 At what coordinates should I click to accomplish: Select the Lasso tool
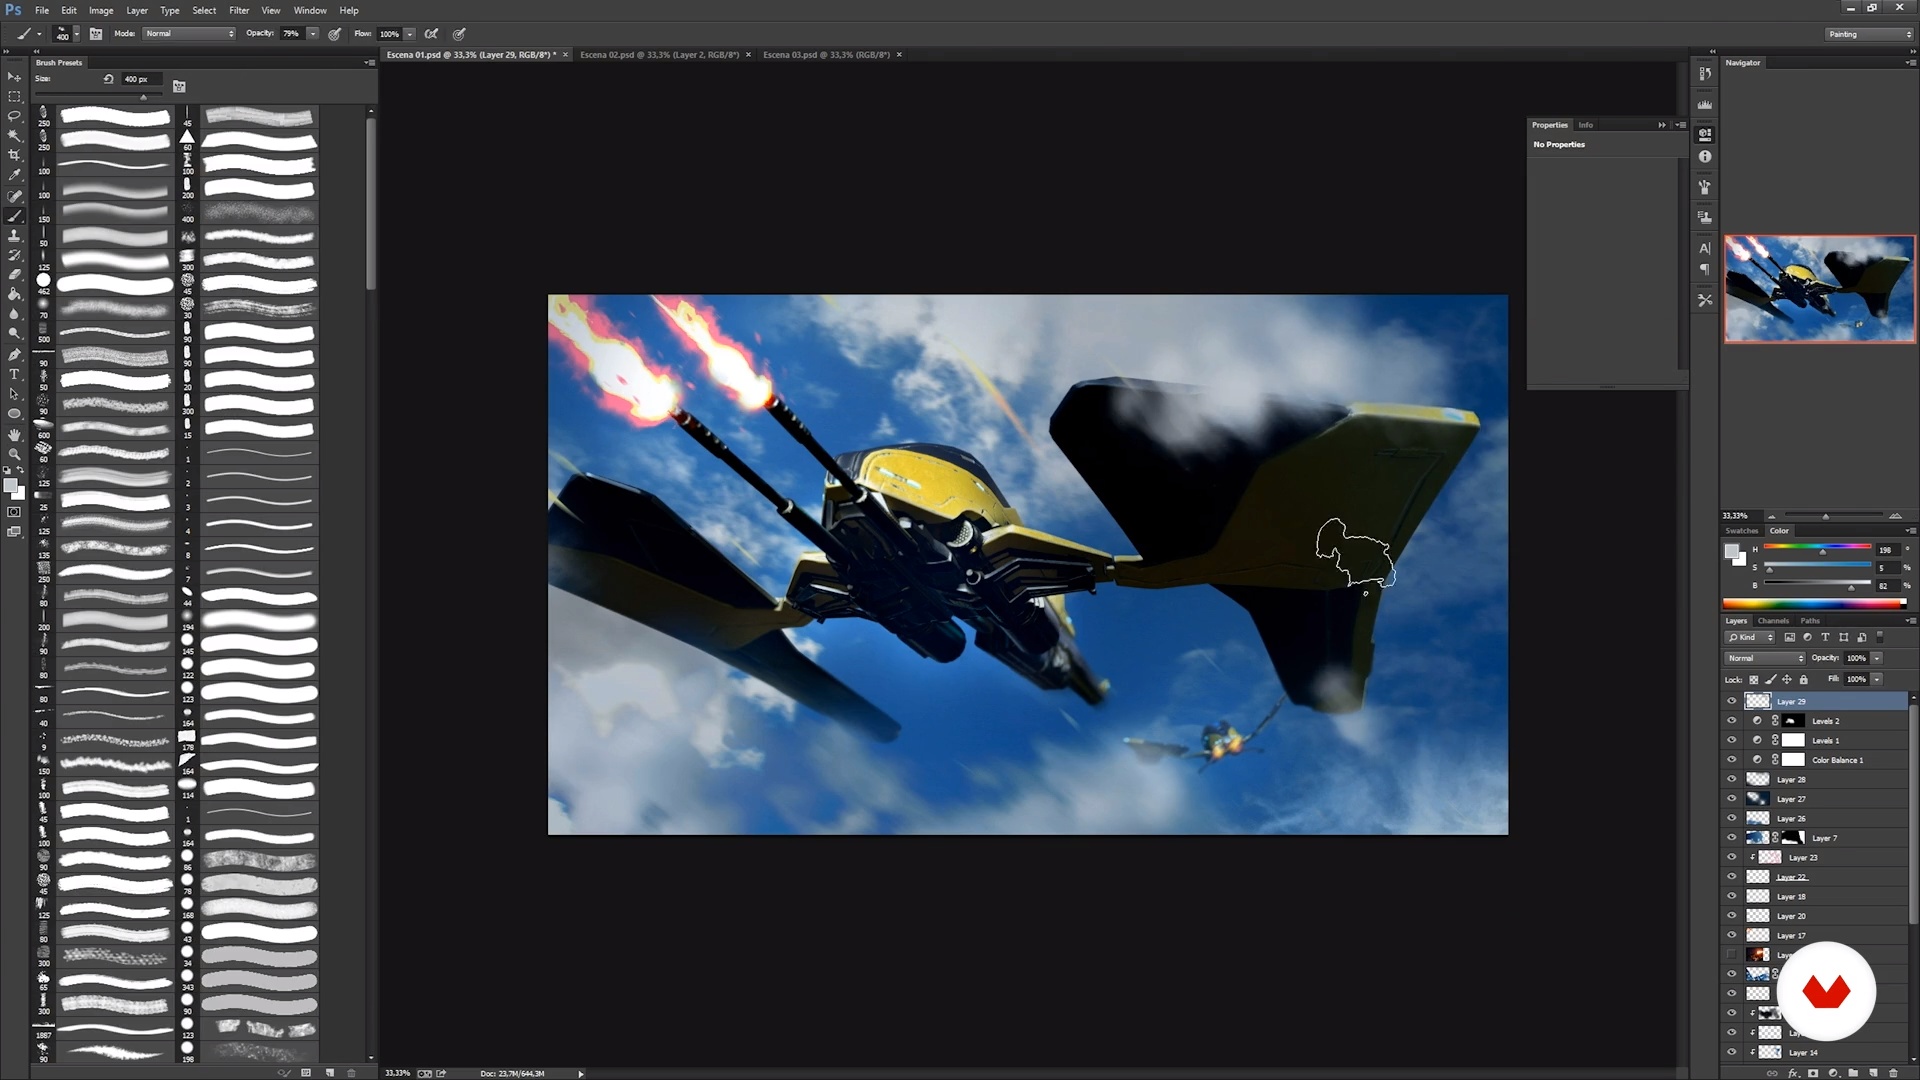tap(14, 116)
